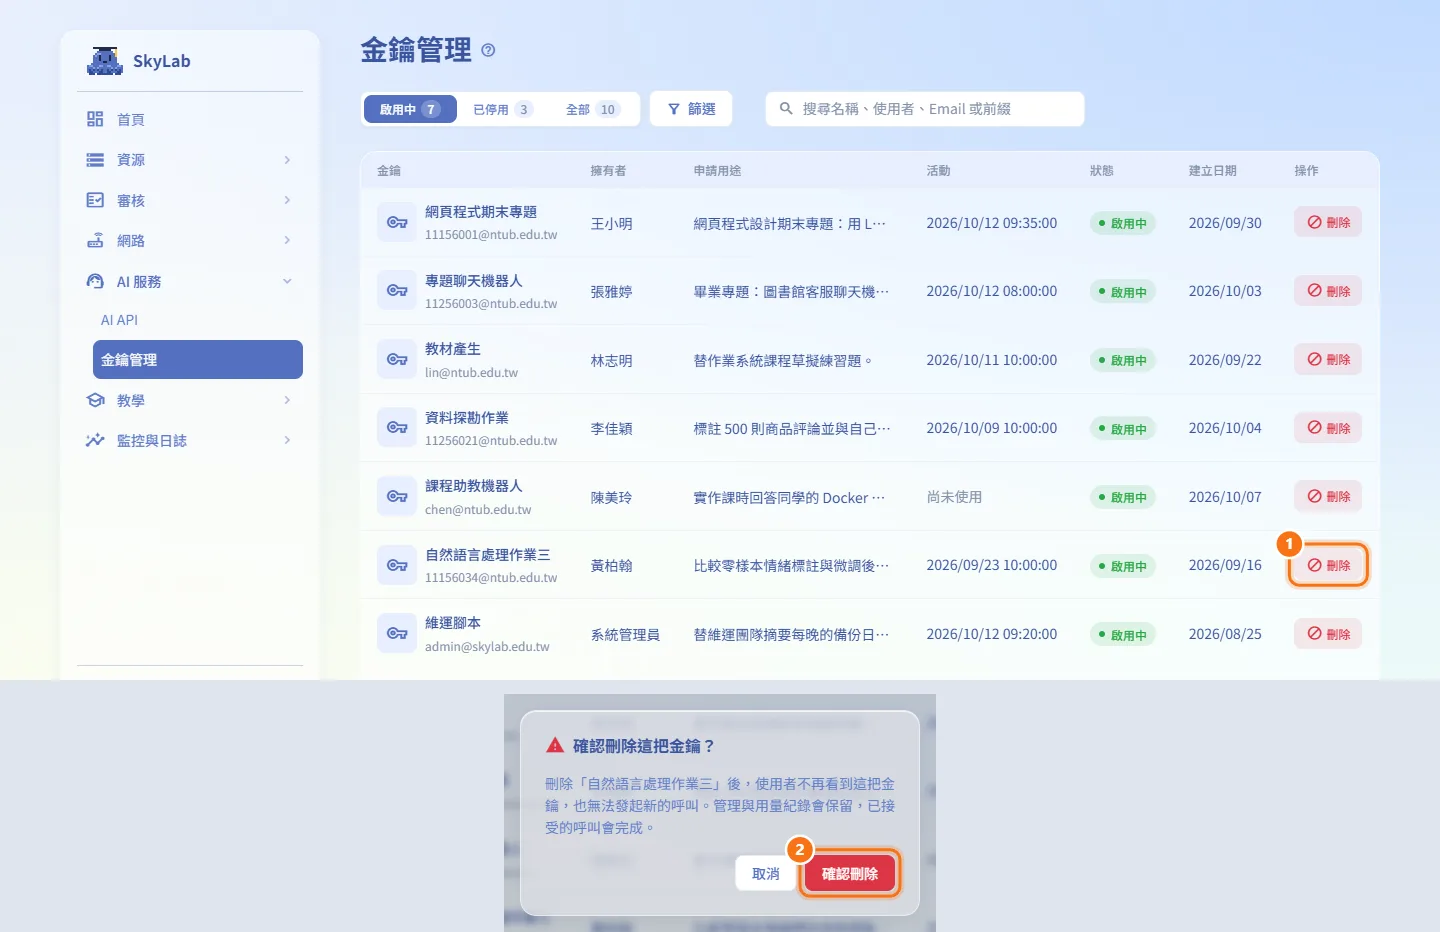Expand the 資源 menu chevron
The image size is (1440, 932).
[287, 160]
